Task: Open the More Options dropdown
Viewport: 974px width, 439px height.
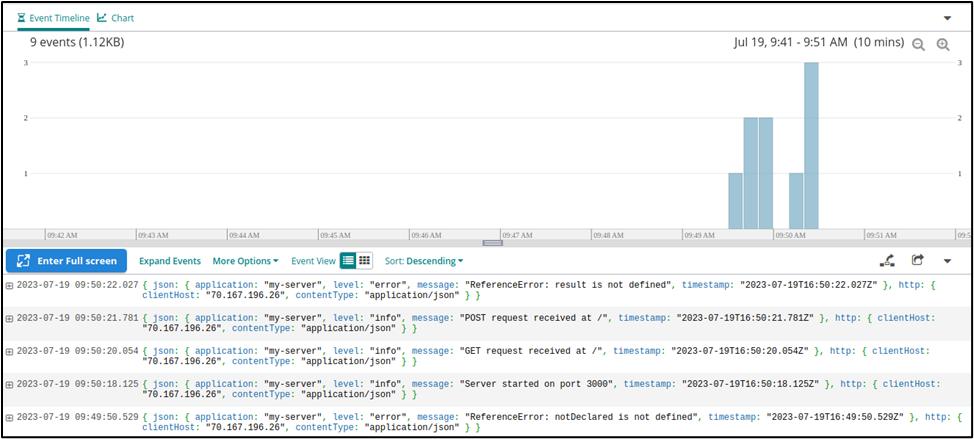Action: 245,261
